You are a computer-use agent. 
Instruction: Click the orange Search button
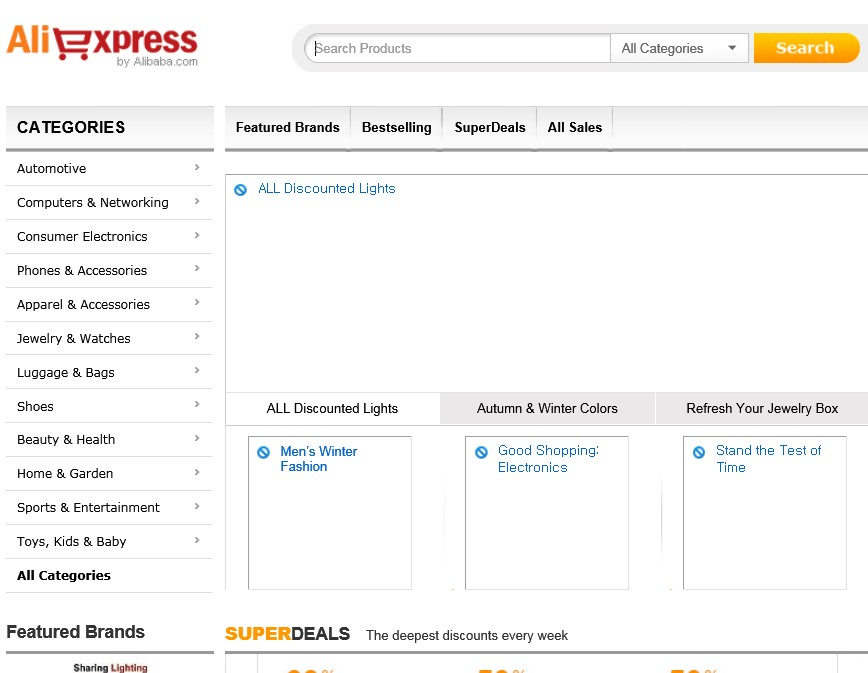click(x=806, y=48)
